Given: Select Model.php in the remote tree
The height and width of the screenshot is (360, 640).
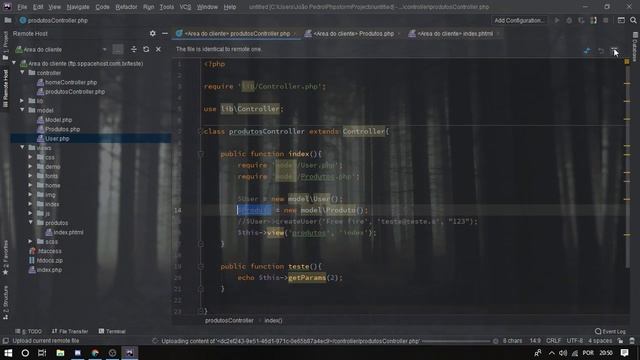Looking at the screenshot, I should tap(58, 120).
